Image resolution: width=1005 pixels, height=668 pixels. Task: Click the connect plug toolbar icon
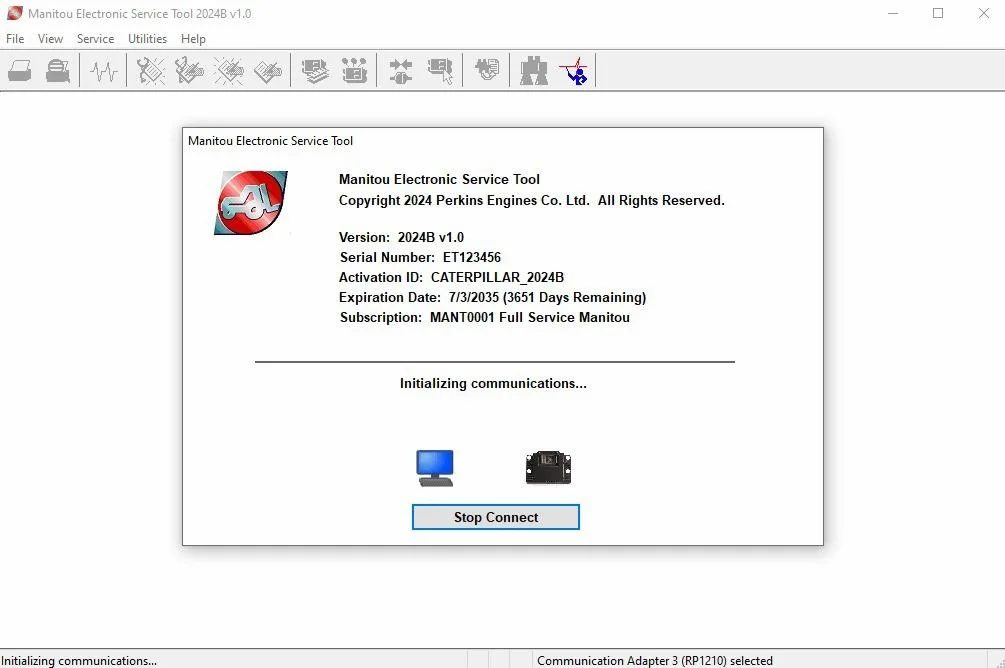point(399,70)
